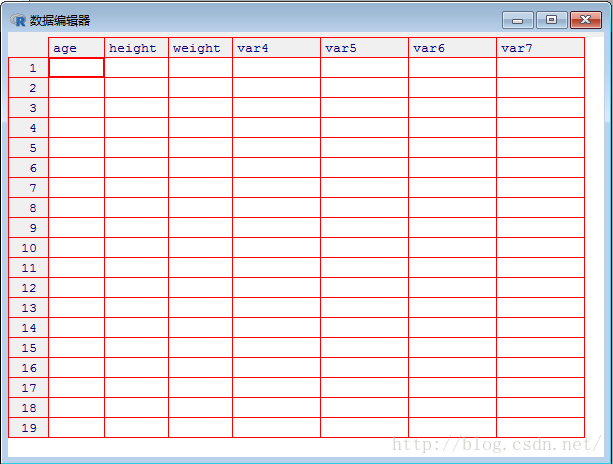This screenshot has height=464, width=613.
Task: Click row header 15
Action: [29, 348]
